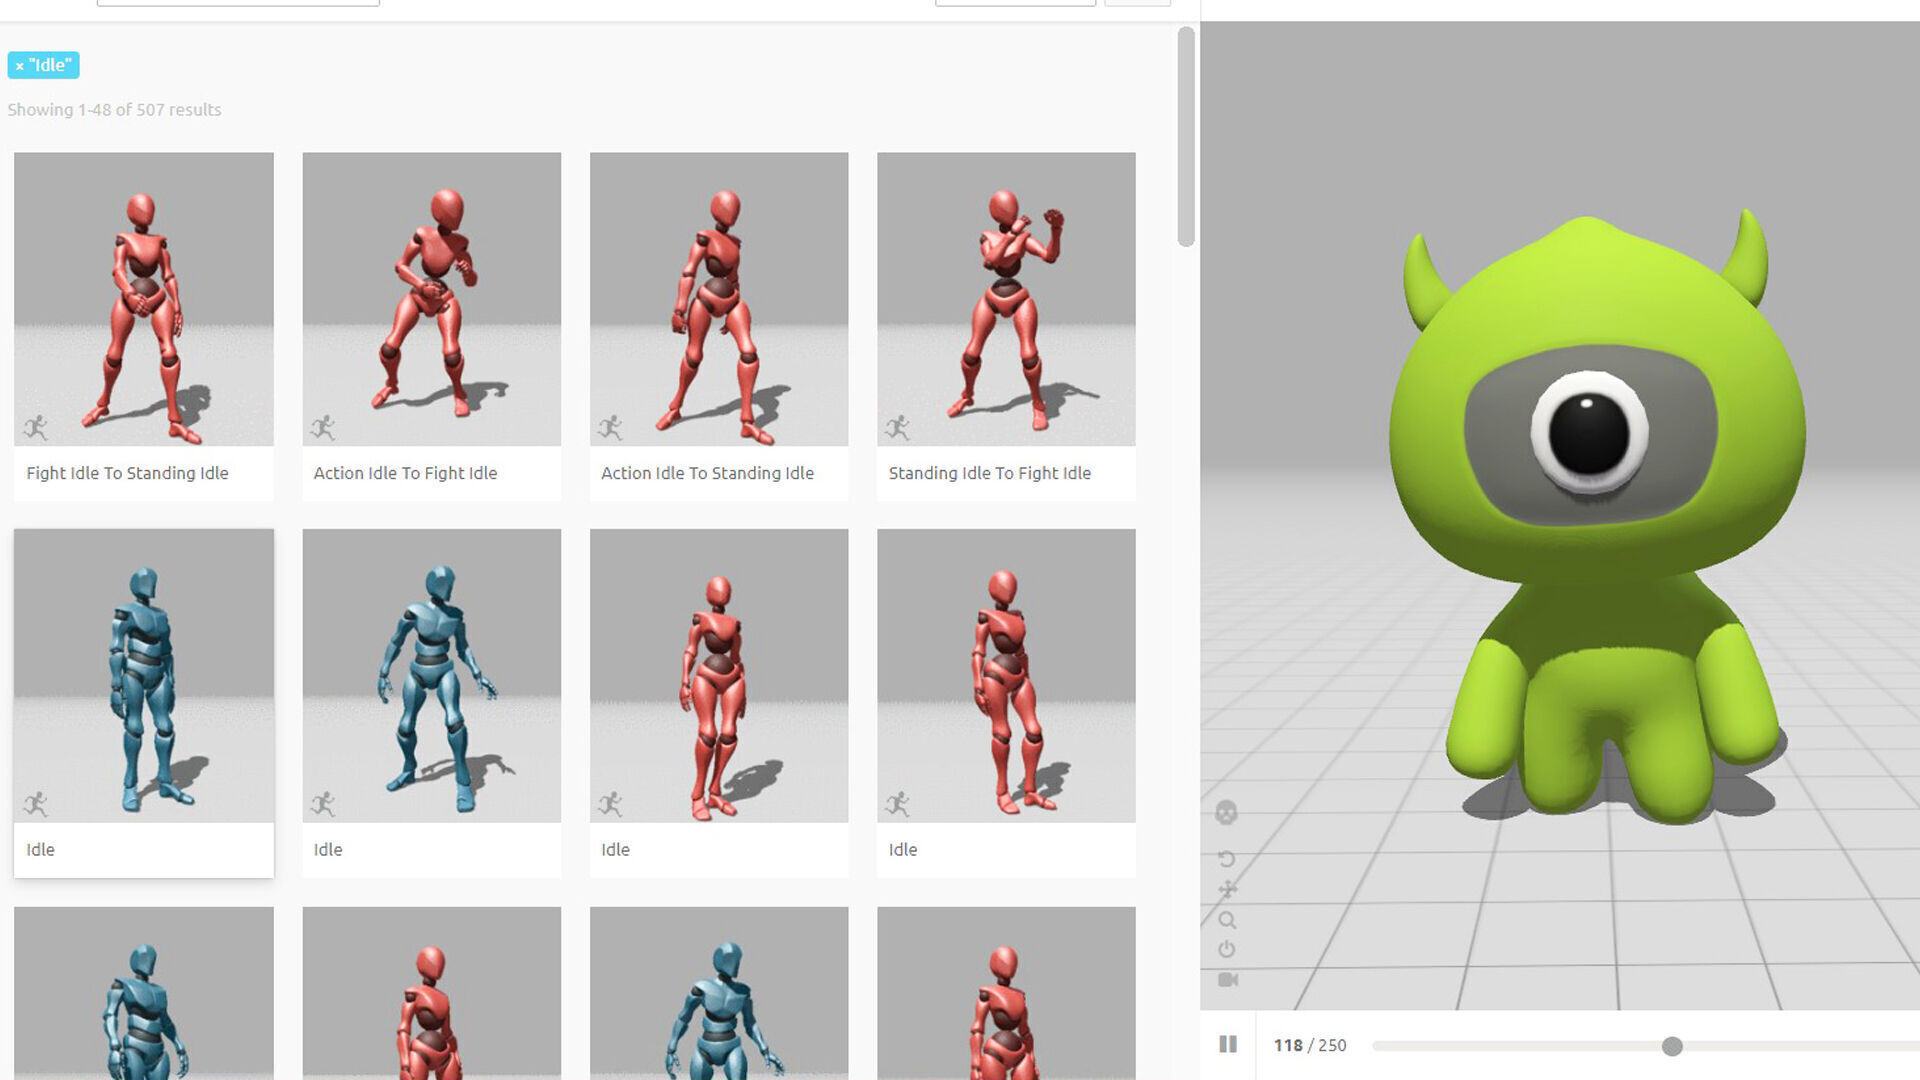Viewport: 1920px width, 1080px height.
Task: Click the "Standing Idle To Fight Idle" label
Action: click(x=989, y=473)
